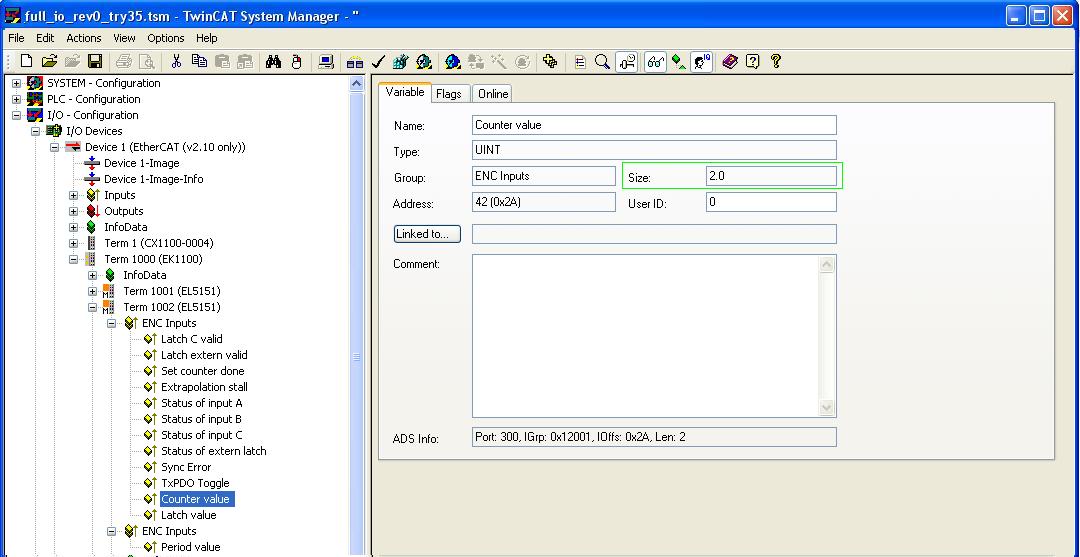Click the magnifying glass zoom icon
Screen dimensions: 1080x557
tap(602, 61)
